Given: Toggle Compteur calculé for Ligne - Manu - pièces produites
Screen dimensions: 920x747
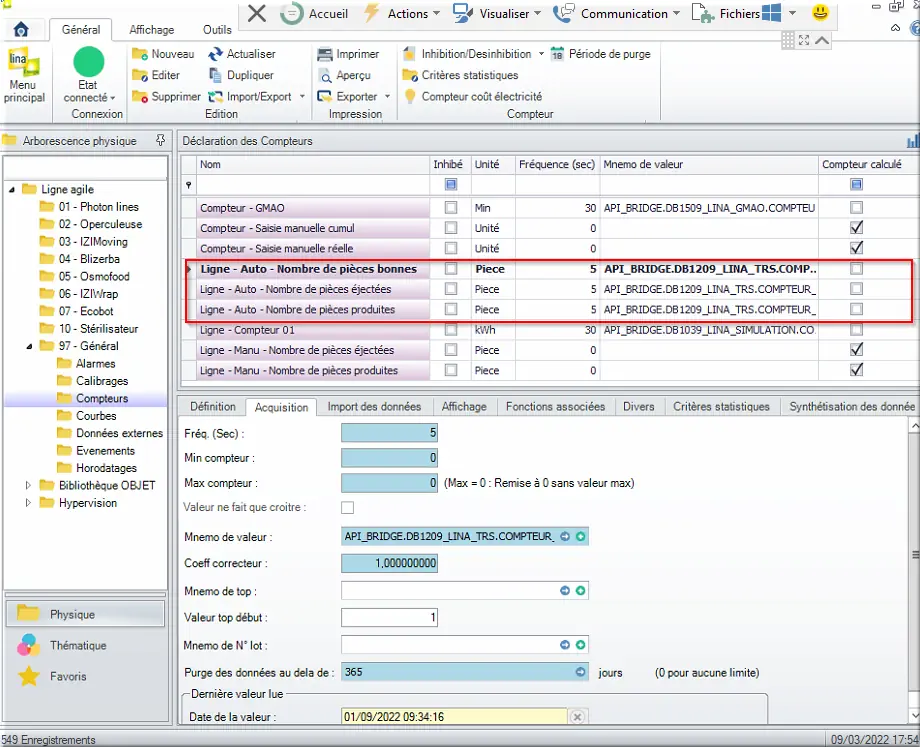Looking at the screenshot, I should click(857, 370).
